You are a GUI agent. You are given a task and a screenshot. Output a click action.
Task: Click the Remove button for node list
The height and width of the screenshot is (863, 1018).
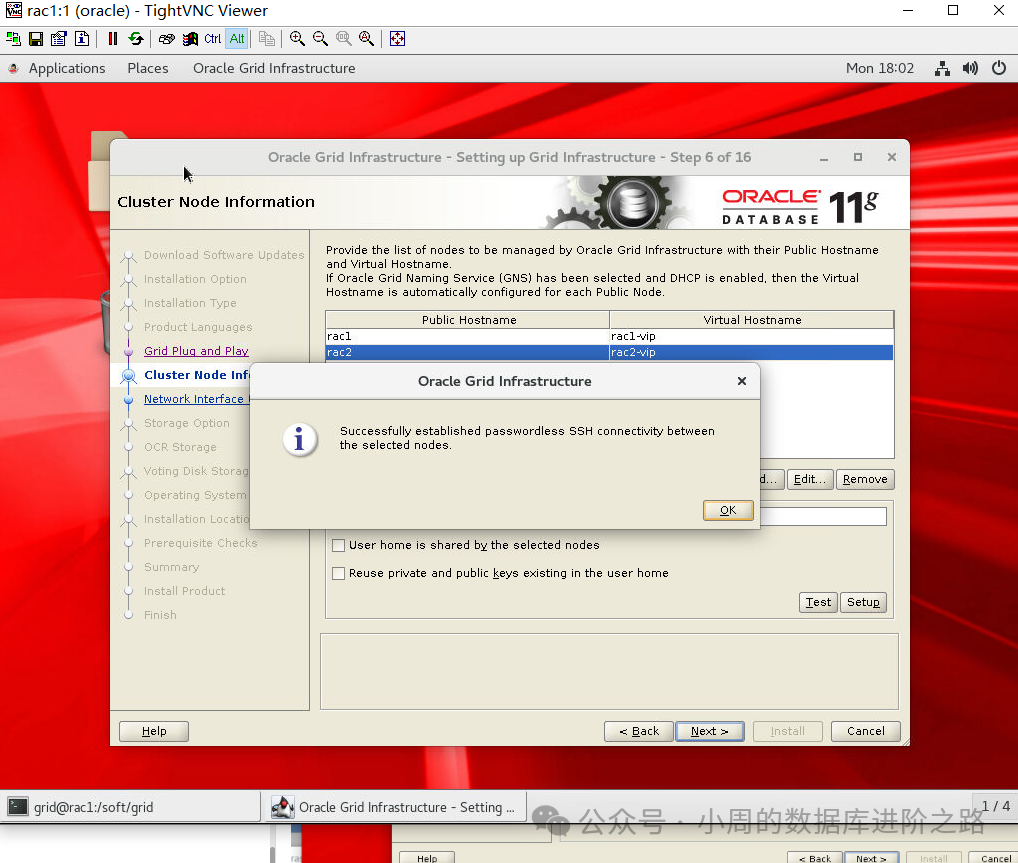click(x=865, y=479)
